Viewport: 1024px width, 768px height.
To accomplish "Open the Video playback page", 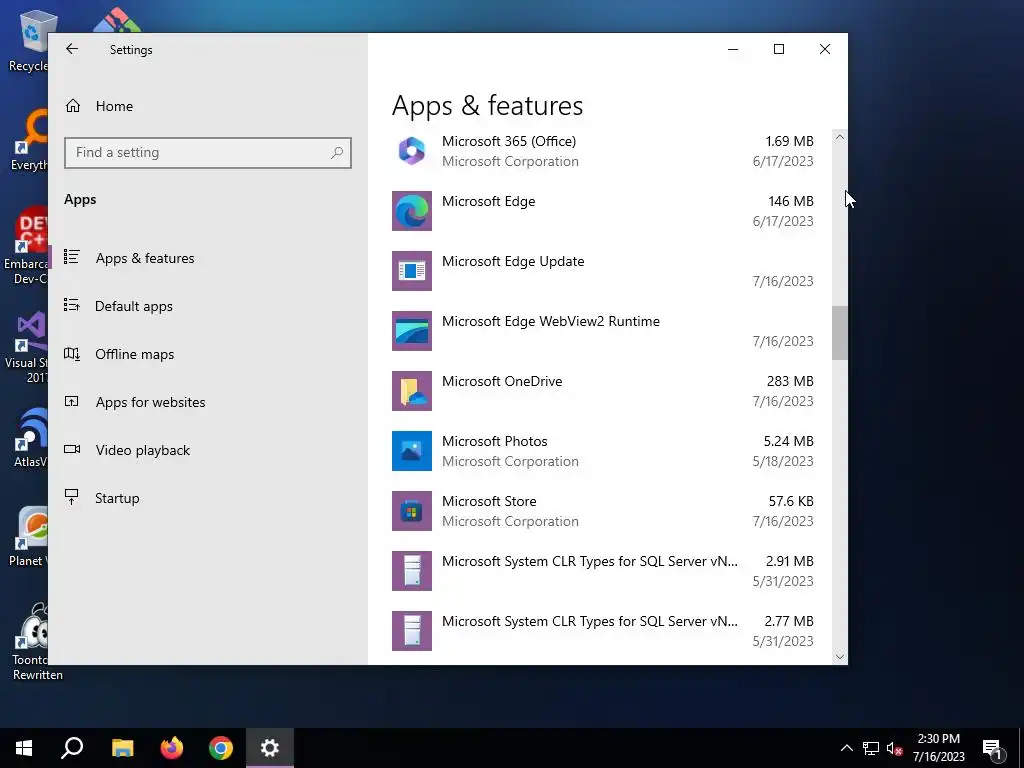I will pyautogui.click(x=142, y=450).
